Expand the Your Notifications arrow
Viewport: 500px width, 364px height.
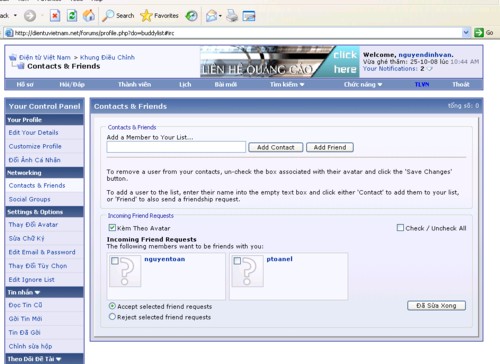[430, 69]
